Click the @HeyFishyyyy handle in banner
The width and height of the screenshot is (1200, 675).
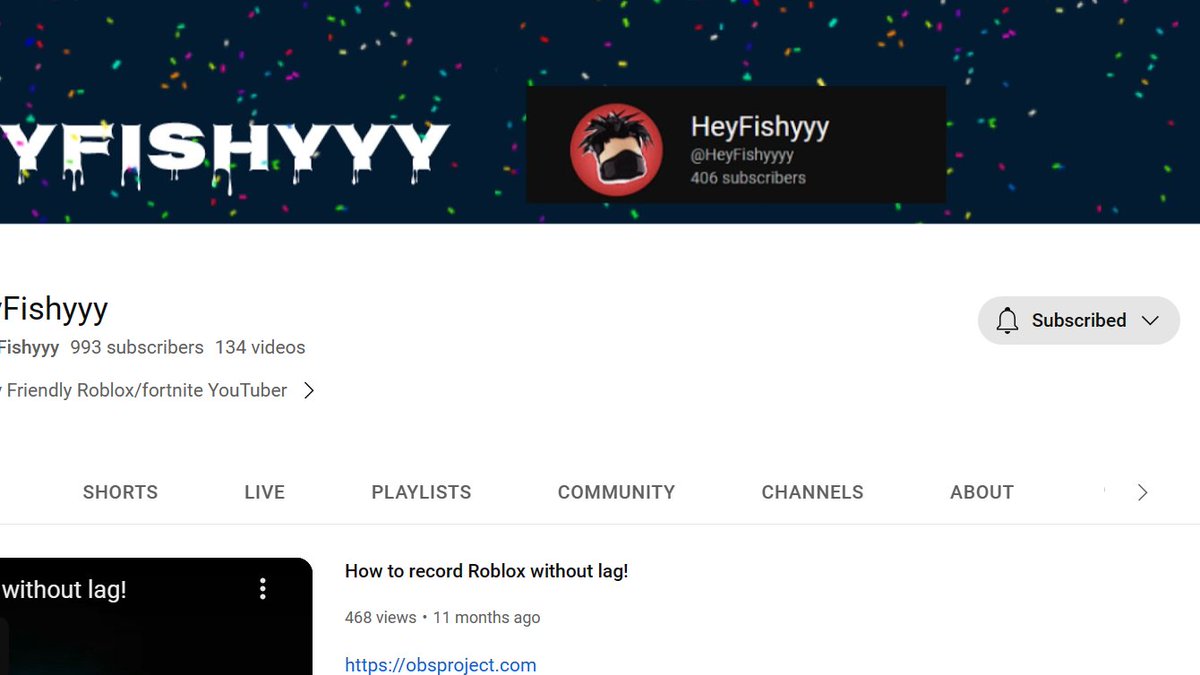coord(742,155)
